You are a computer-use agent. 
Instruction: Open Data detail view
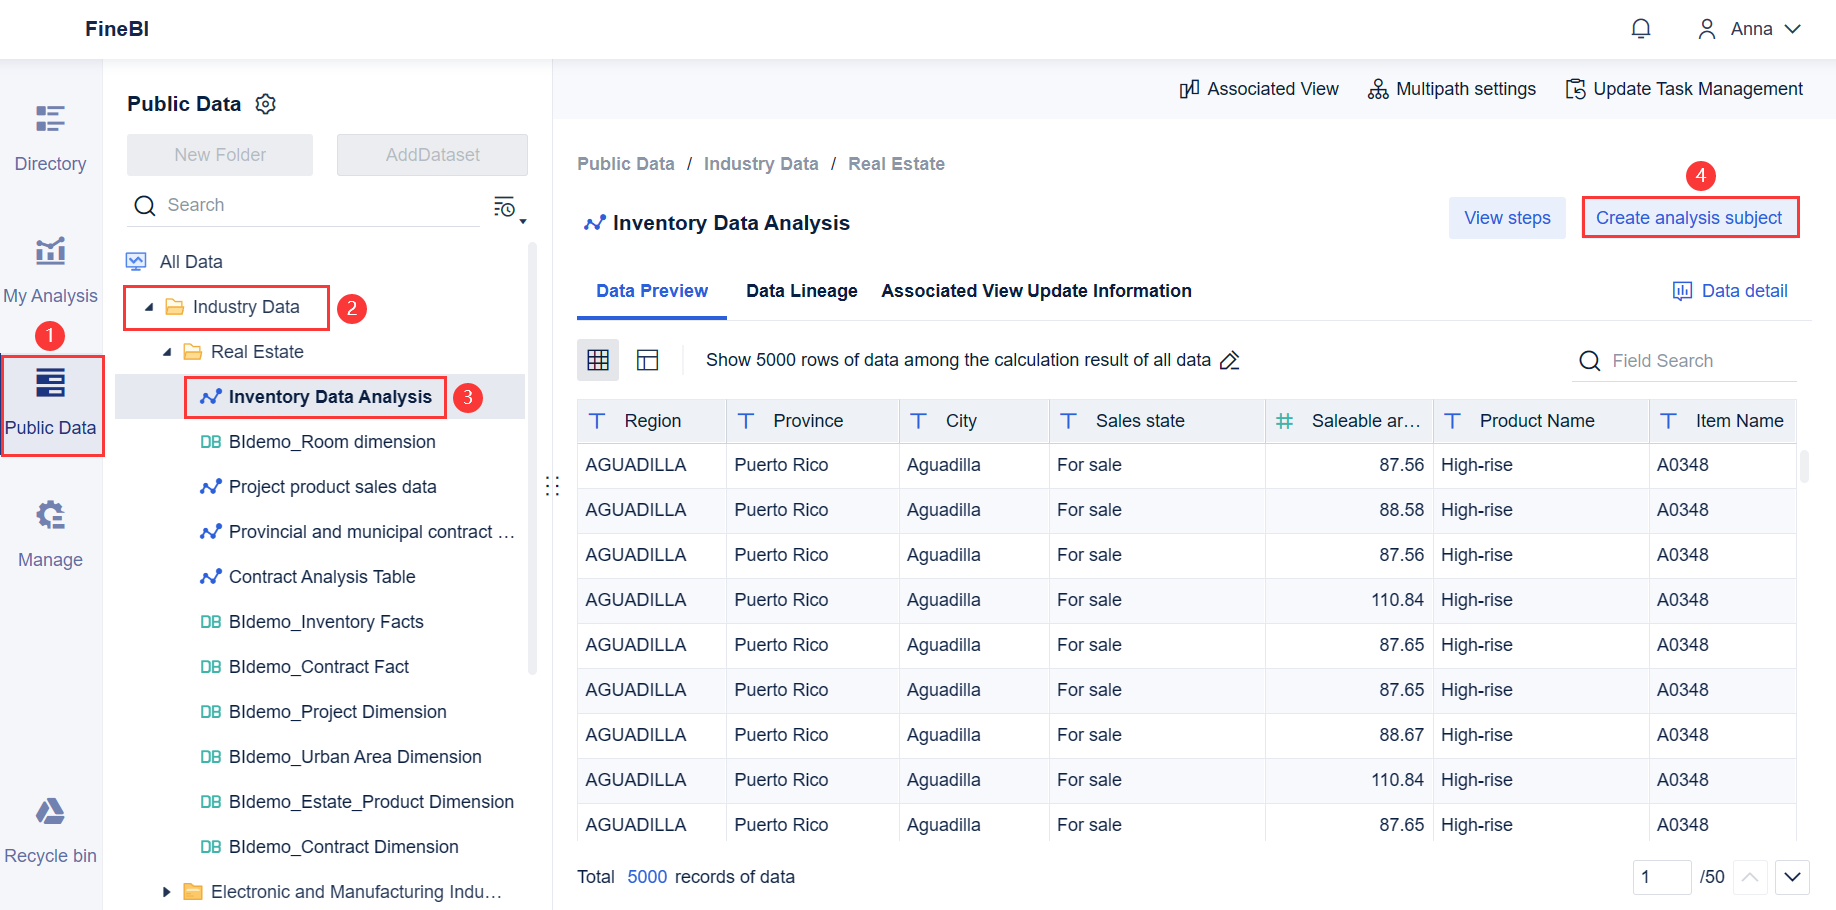(x=1729, y=290)
